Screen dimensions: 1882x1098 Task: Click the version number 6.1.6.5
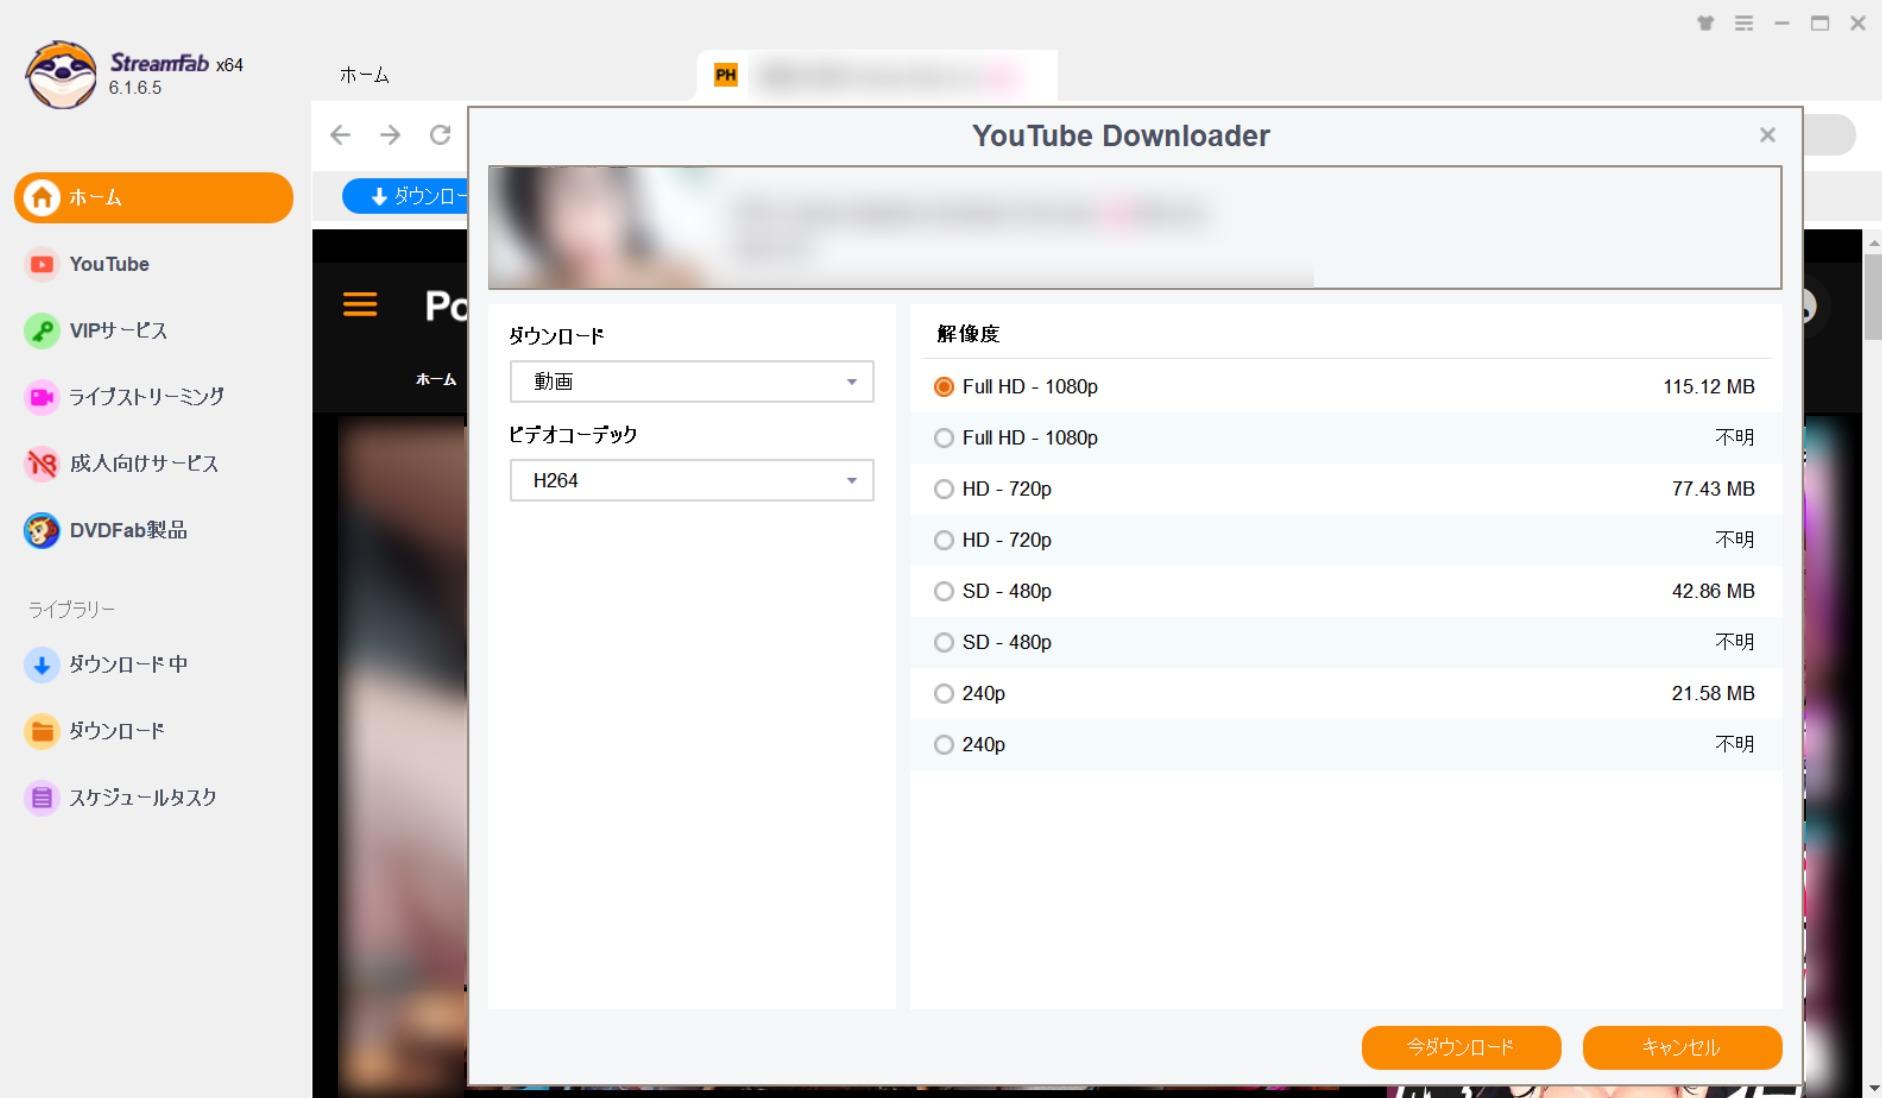point(135,88)
